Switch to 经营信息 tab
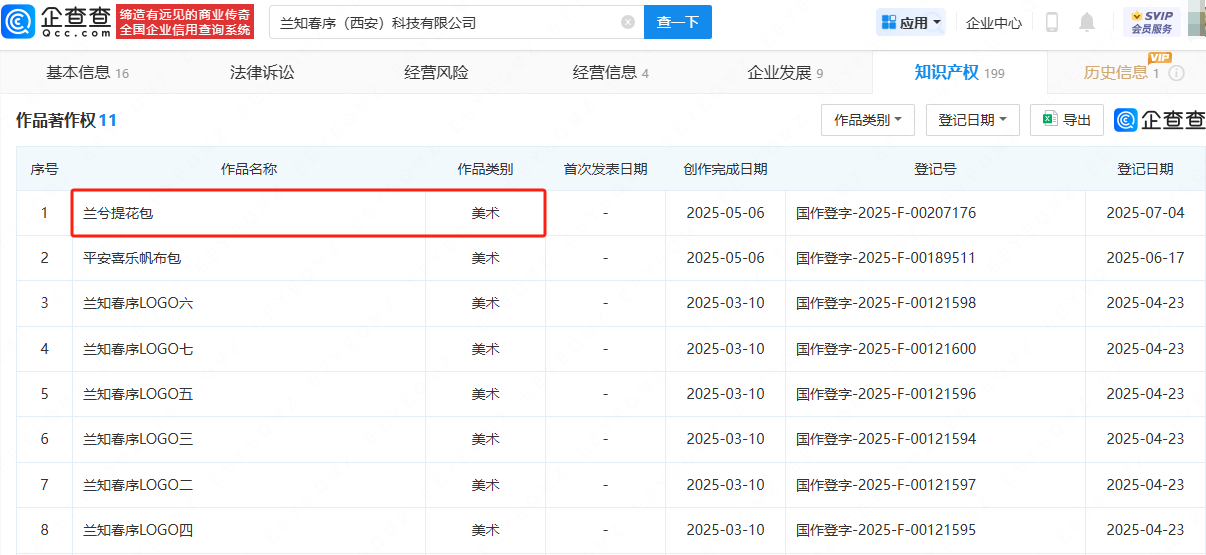 (x=610, y=72)
